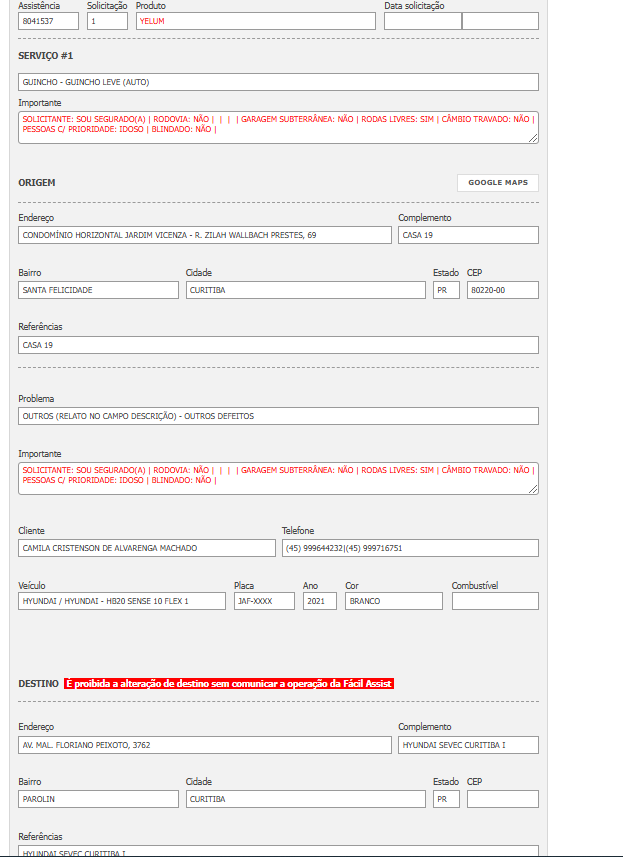Click origin Complemento field CASA 19
This screenshot has width=623, height=857.
[468, 235]
